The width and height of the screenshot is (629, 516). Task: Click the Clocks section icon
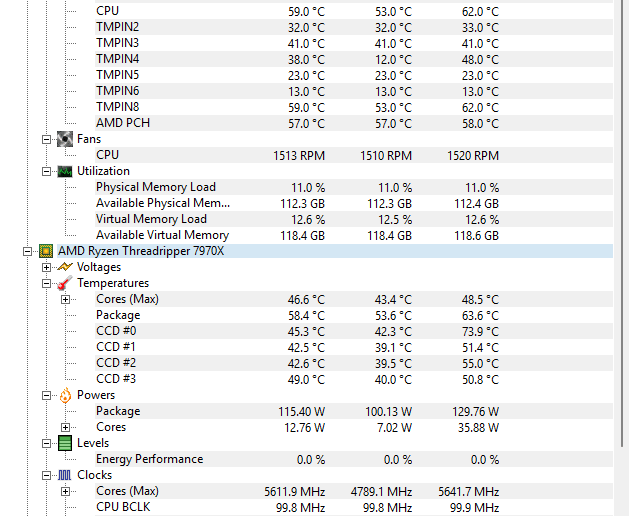65,475
